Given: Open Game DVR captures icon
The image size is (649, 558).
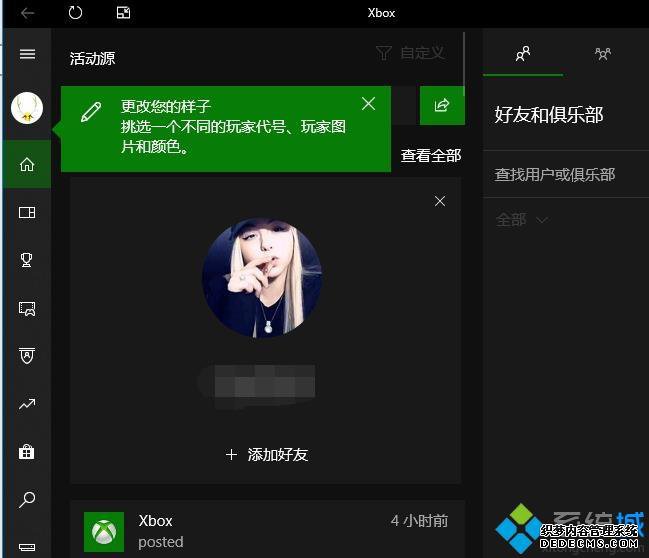Looking at the screenshot, I should coord(27,308).
